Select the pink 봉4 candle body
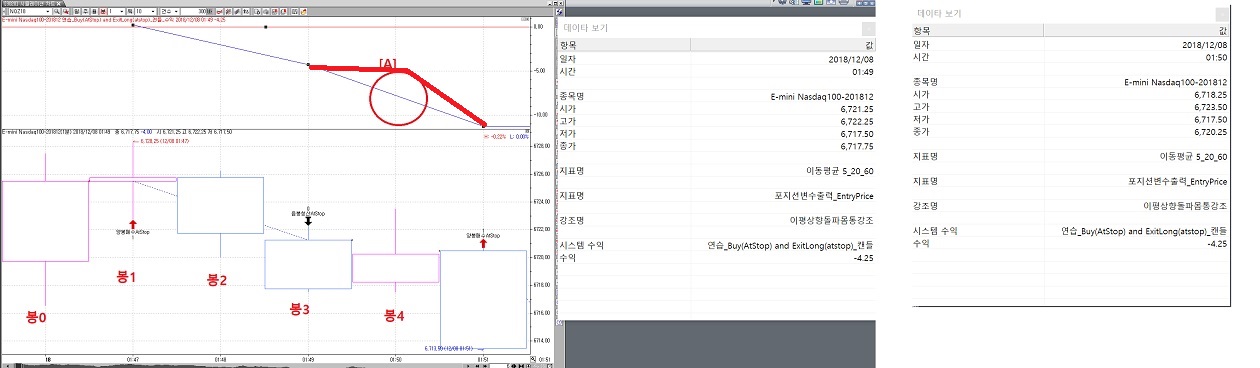Screen dimensions: 1260x368 pos(396,268)
